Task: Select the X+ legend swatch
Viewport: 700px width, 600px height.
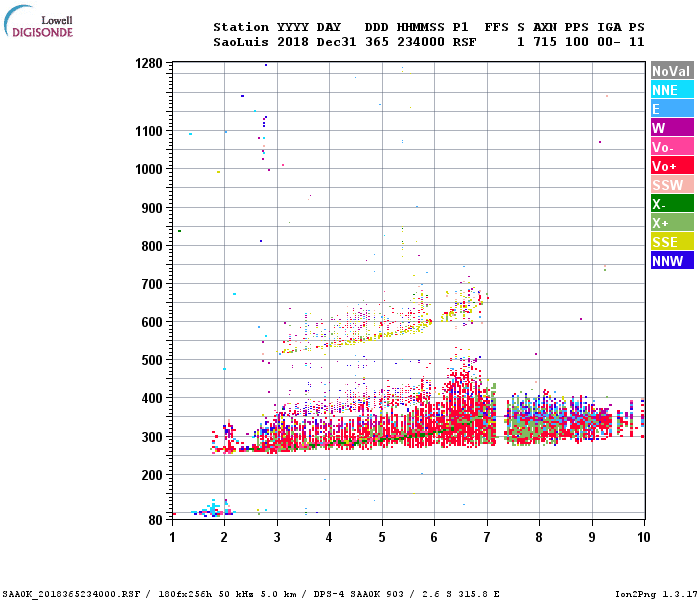Action: point(672,222)
